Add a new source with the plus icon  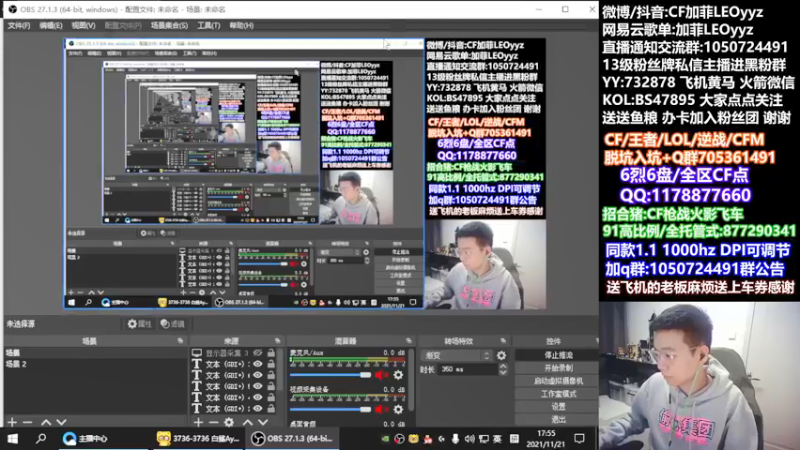coord(198,422)
